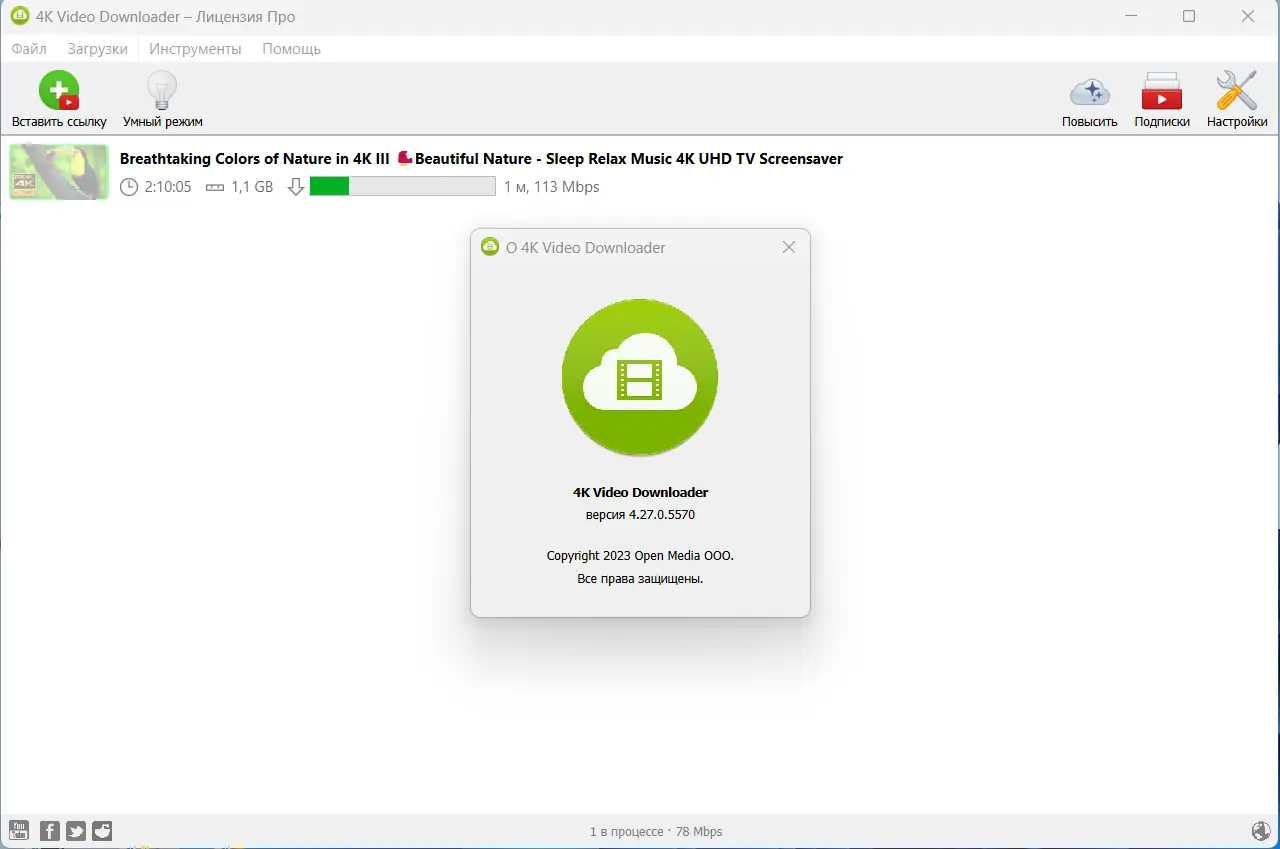Screen dimensions: 1280x849
Task: Click the clock duration icon
Action: 129,186
